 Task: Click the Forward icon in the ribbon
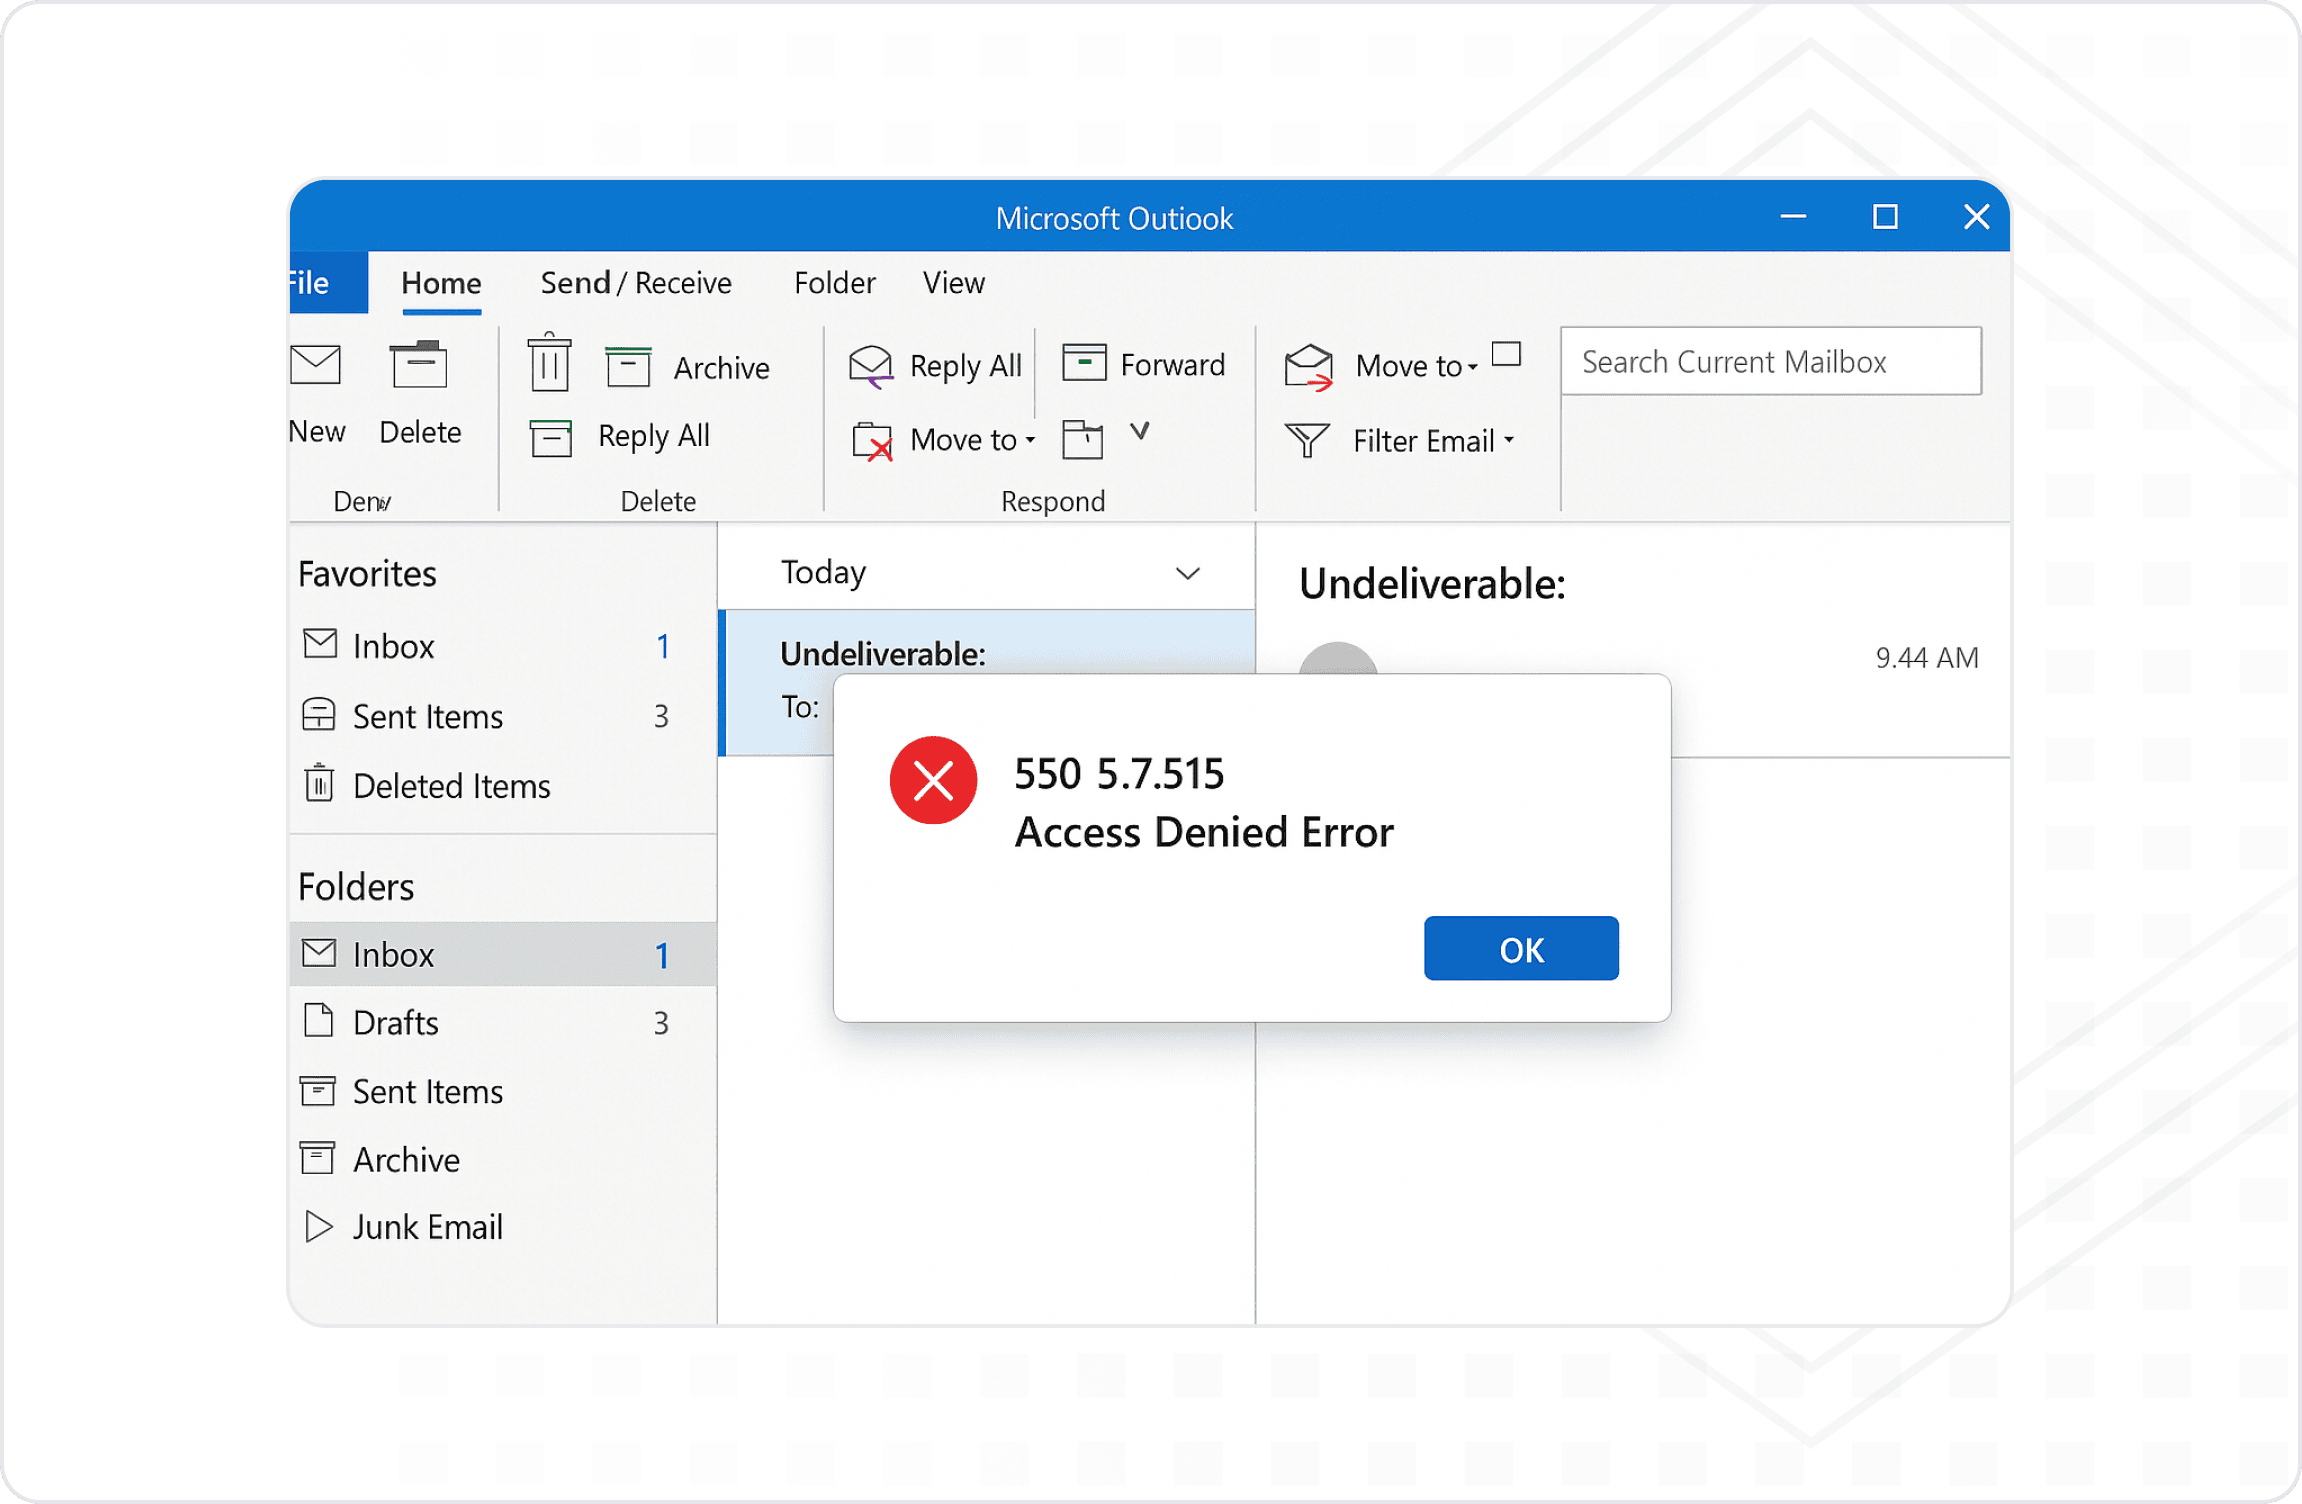click(x=1084, y=362)
